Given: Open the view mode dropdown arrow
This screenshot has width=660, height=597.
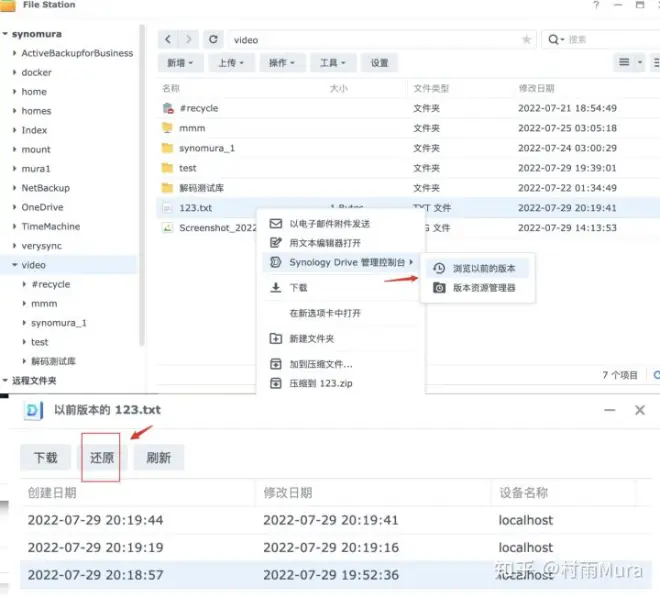Looking at the screenshot, I should click(x=640, y=62).
